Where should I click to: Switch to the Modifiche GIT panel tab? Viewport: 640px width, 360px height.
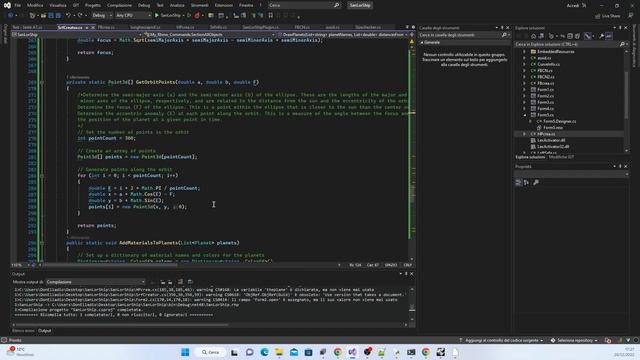click(x=561, y=157)
